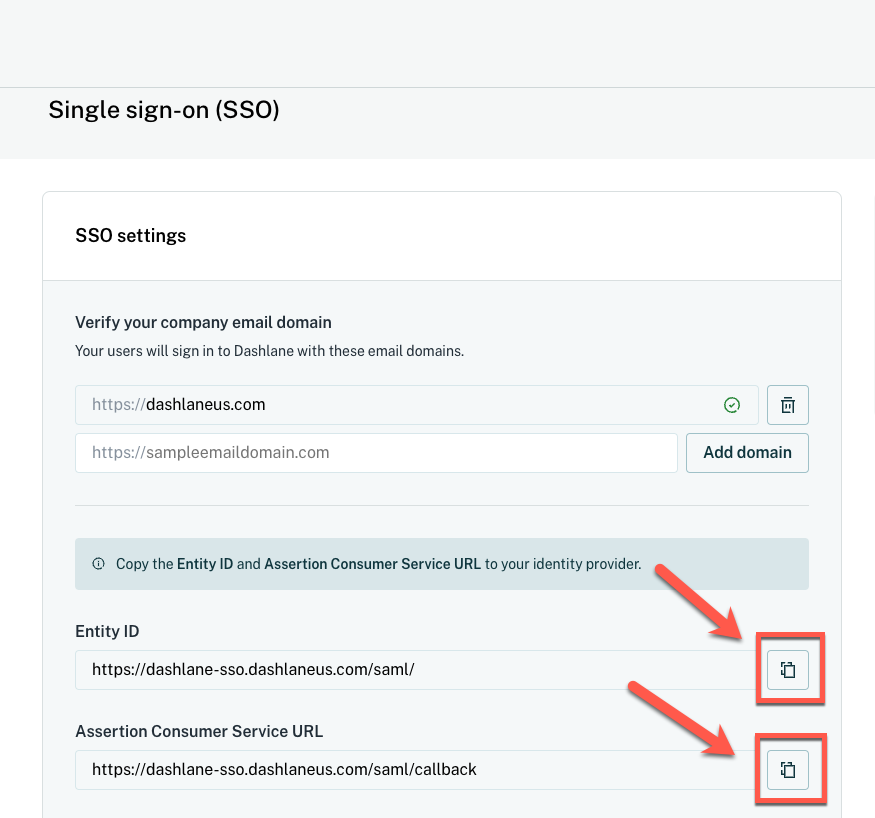Copy the Entity ID to clipboard
Screen dimensions: 875x818
point(787,670)
